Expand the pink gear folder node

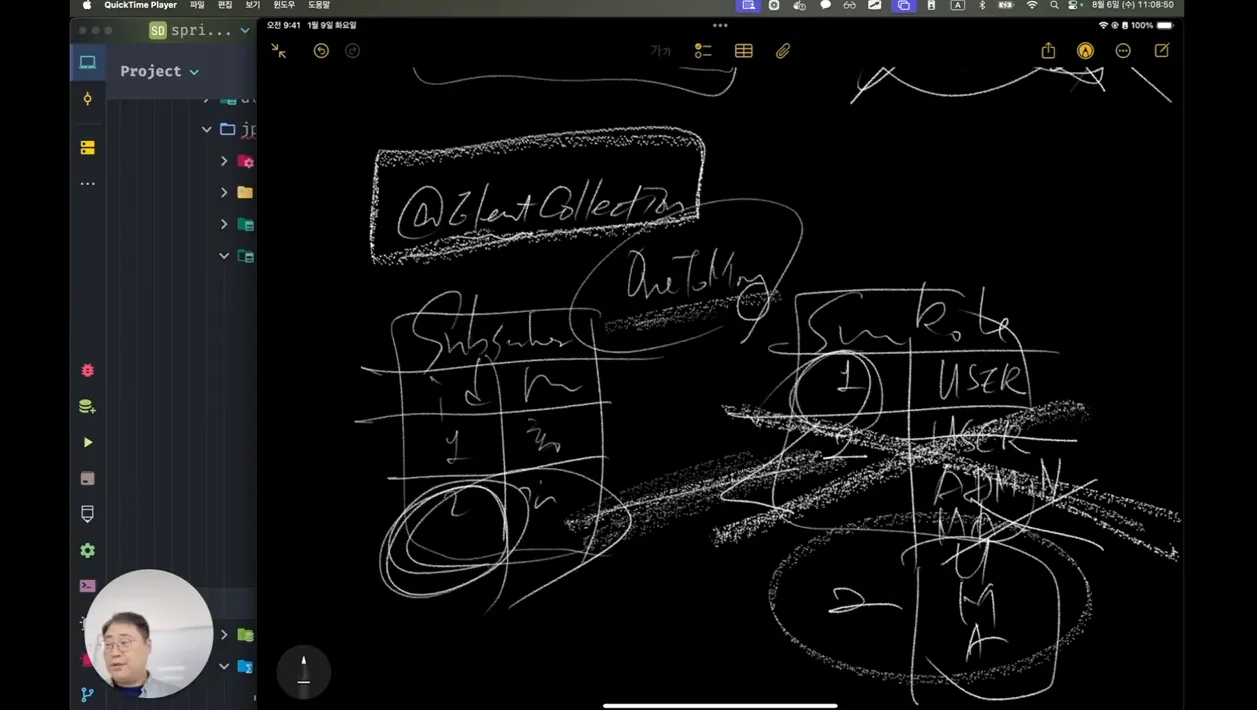pos(224,161)
